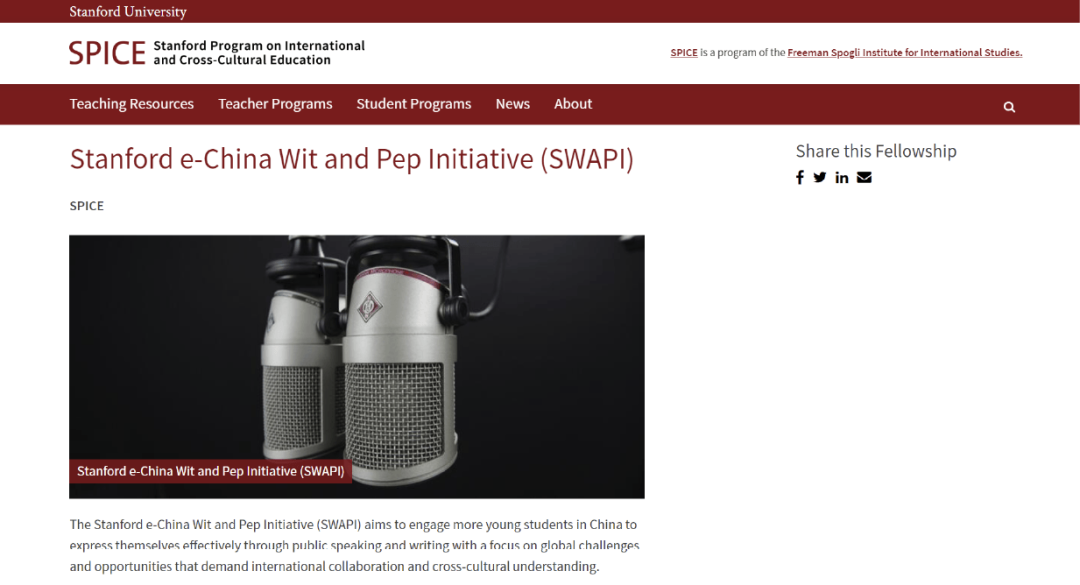1080x585 pixels.
Task: Click the SPICE label under the title
Action: (87, 206)
